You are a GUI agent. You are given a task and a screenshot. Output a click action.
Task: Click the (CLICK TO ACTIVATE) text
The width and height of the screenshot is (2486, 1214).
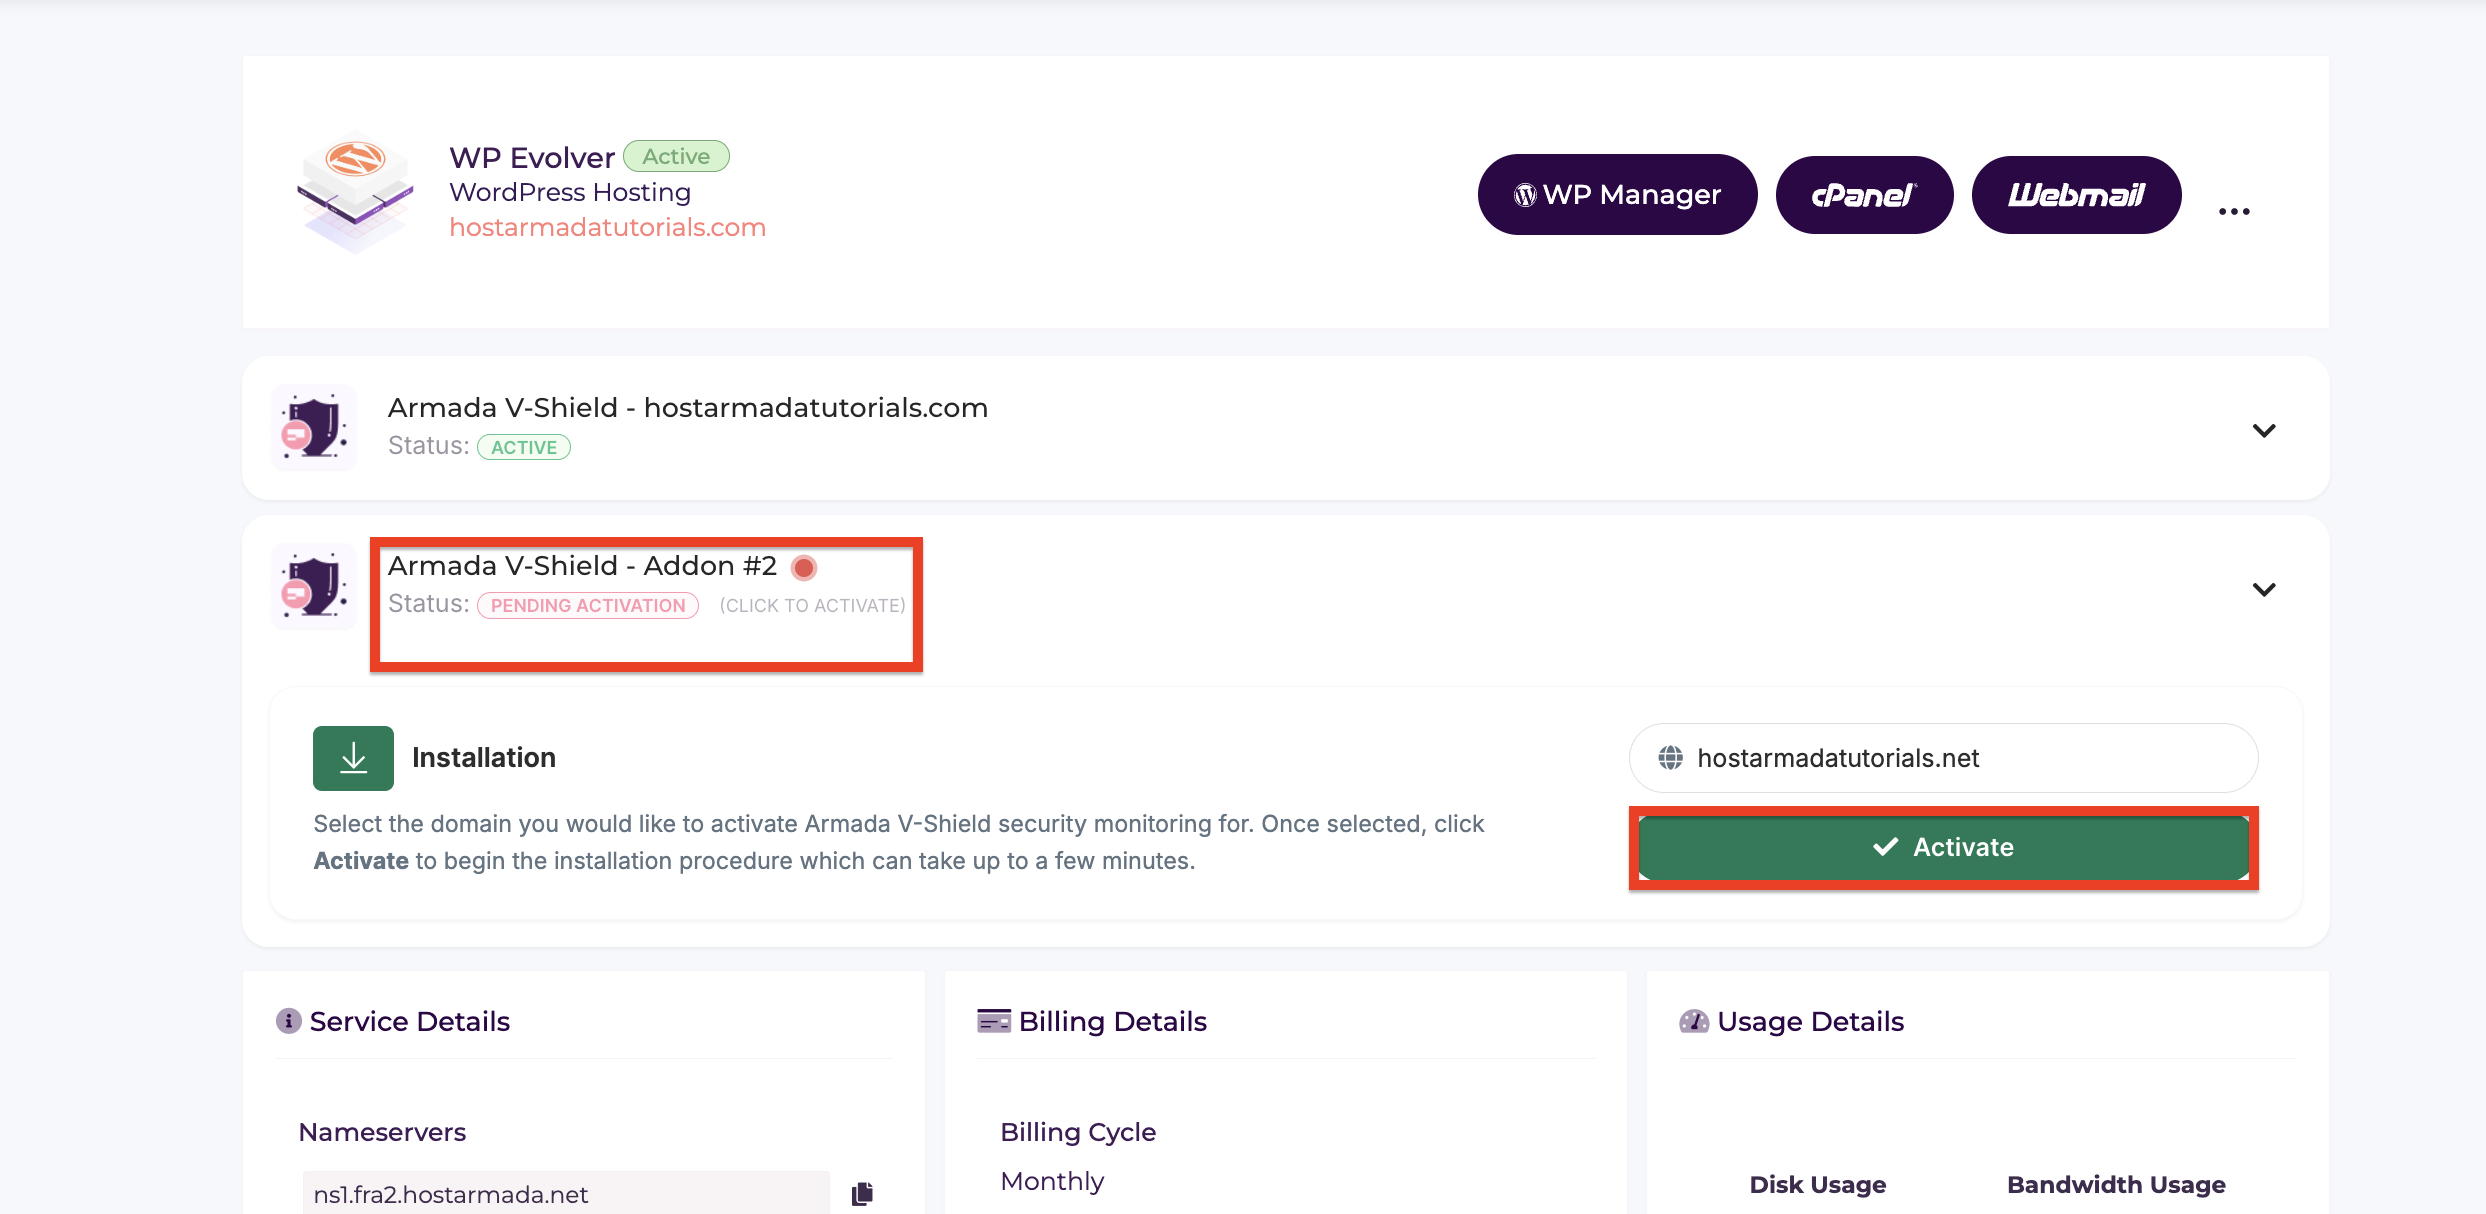812,606
